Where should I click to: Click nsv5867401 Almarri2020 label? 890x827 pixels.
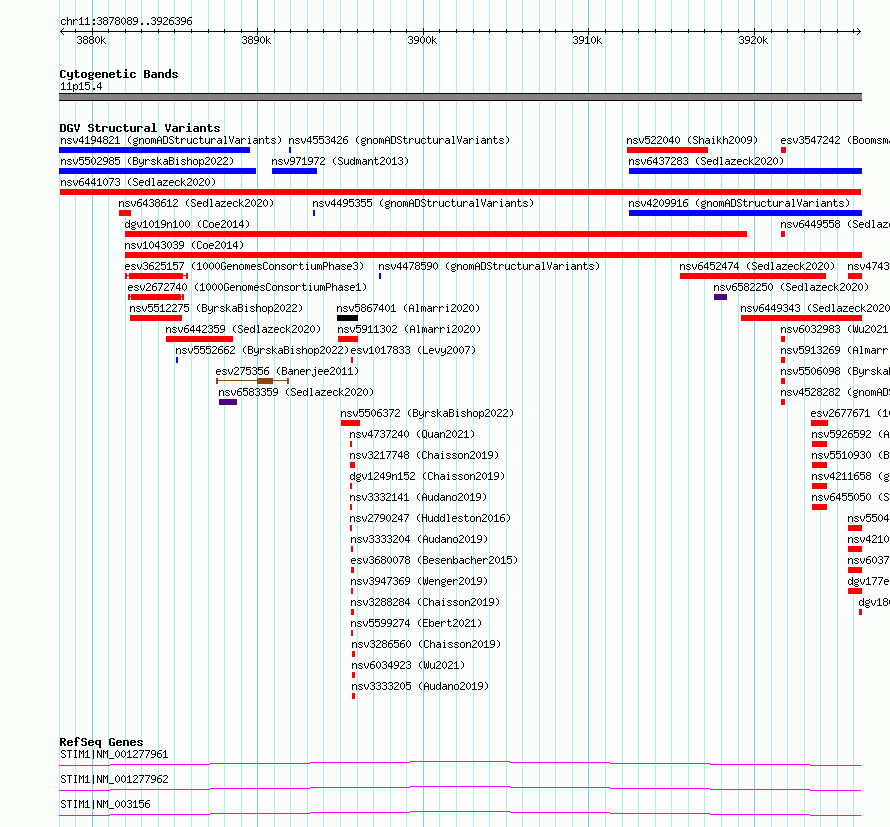pos(408,308)
